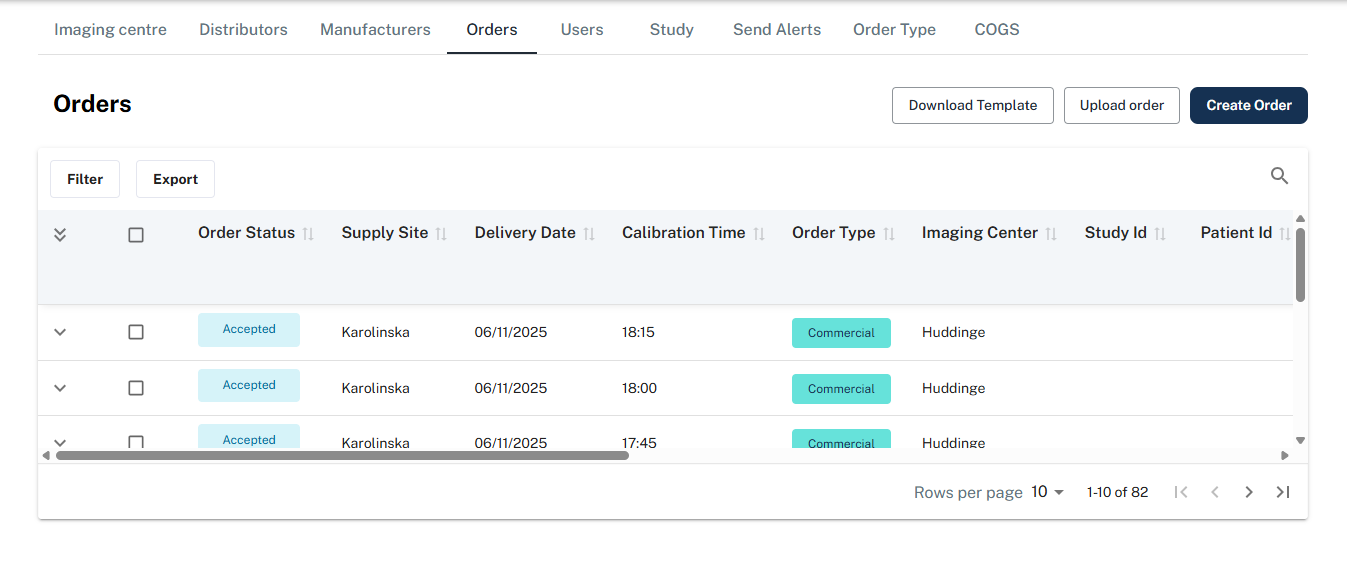Screen dimensions: 1347x561
Task: Click the Create Order button
Action: pos(1248,105)
